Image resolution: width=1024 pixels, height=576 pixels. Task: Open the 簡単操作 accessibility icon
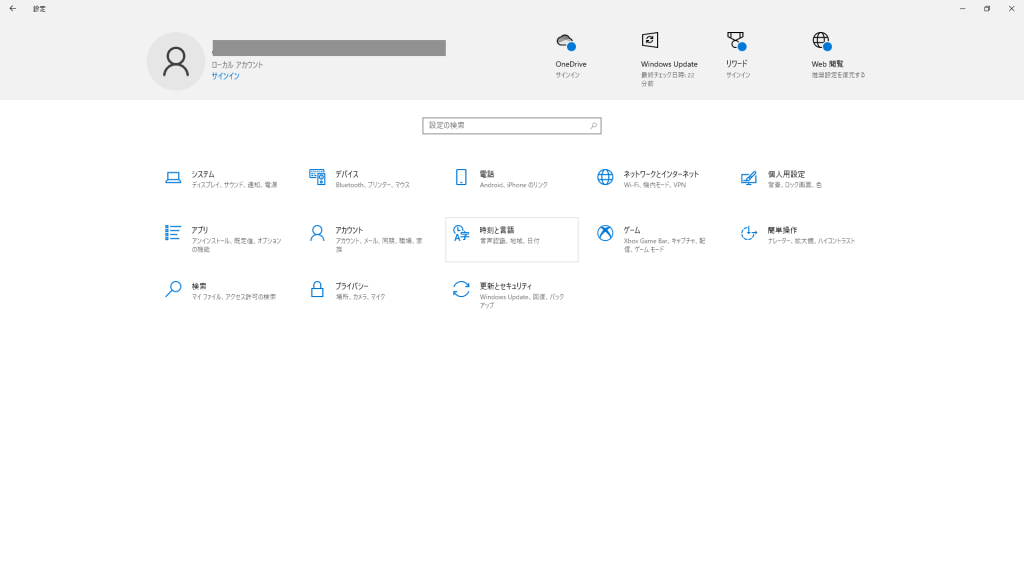click(x=749, y=233)
